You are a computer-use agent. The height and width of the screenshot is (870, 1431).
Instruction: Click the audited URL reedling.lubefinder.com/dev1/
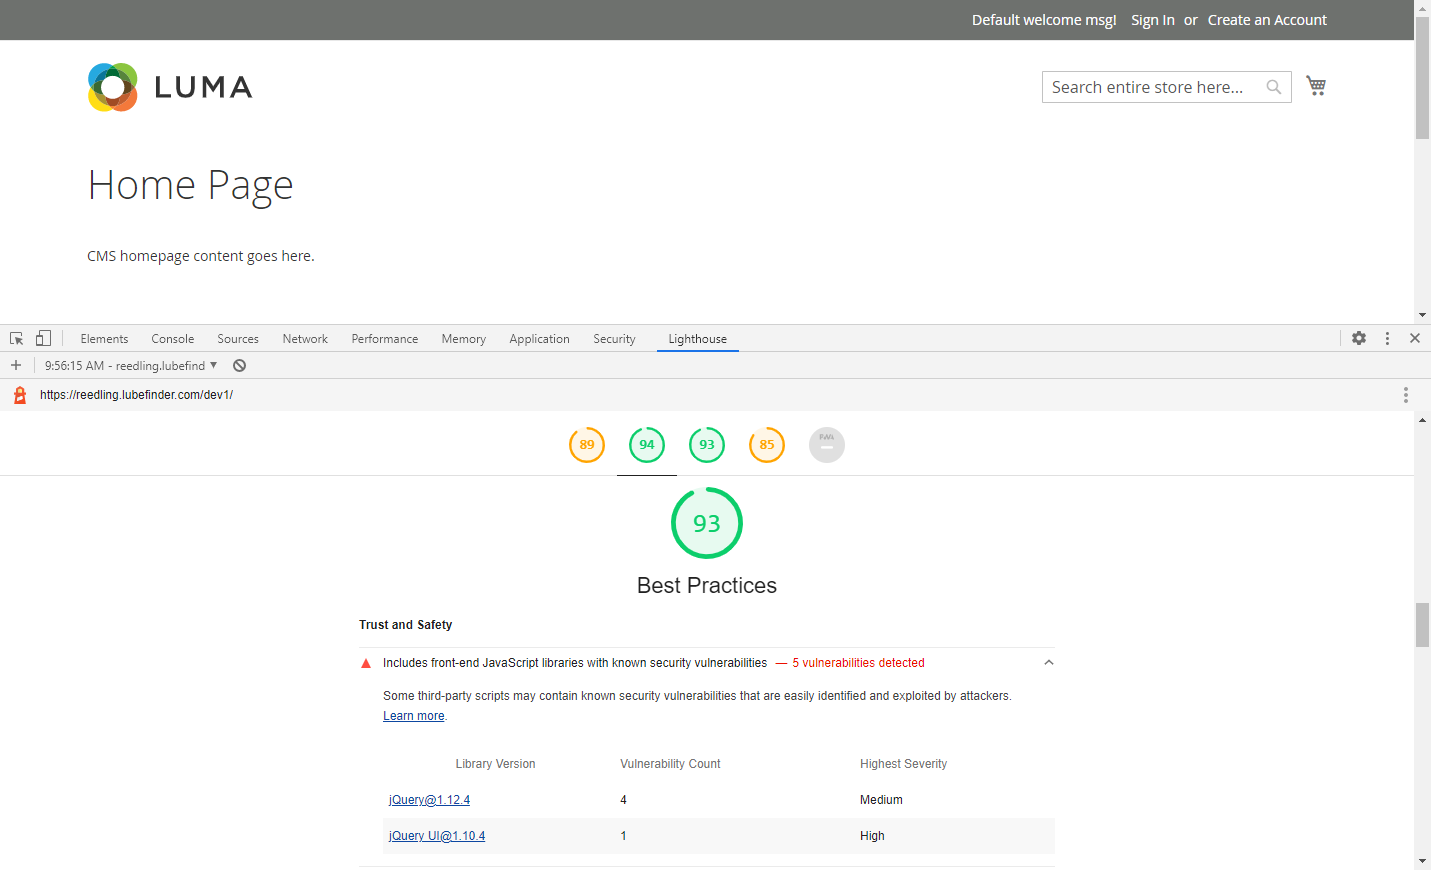point(136,395)
